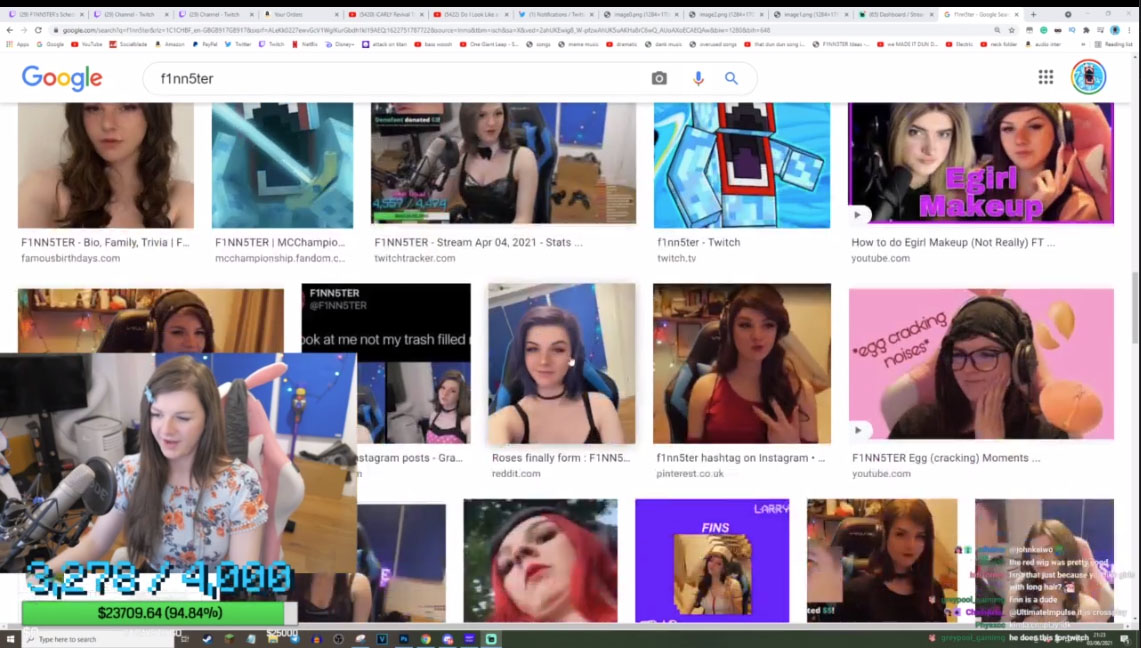Open the famousbirthdays.com result link
Screen dimensions: 1141x648
[x=71, y=258]
